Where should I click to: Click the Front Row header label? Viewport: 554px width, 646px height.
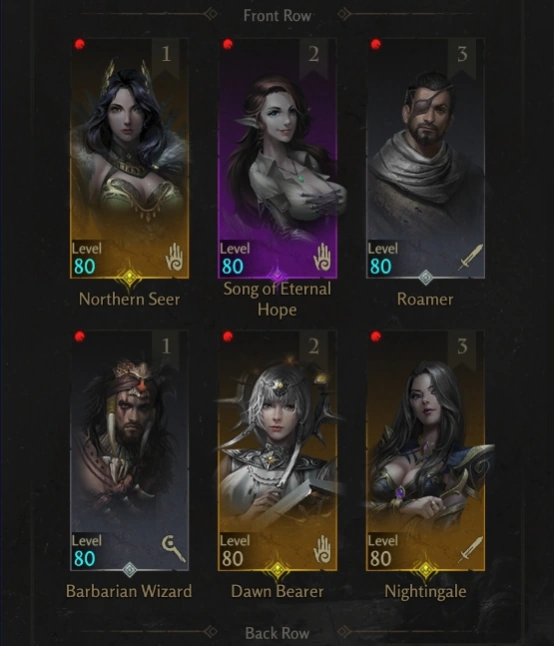(277, 16)
